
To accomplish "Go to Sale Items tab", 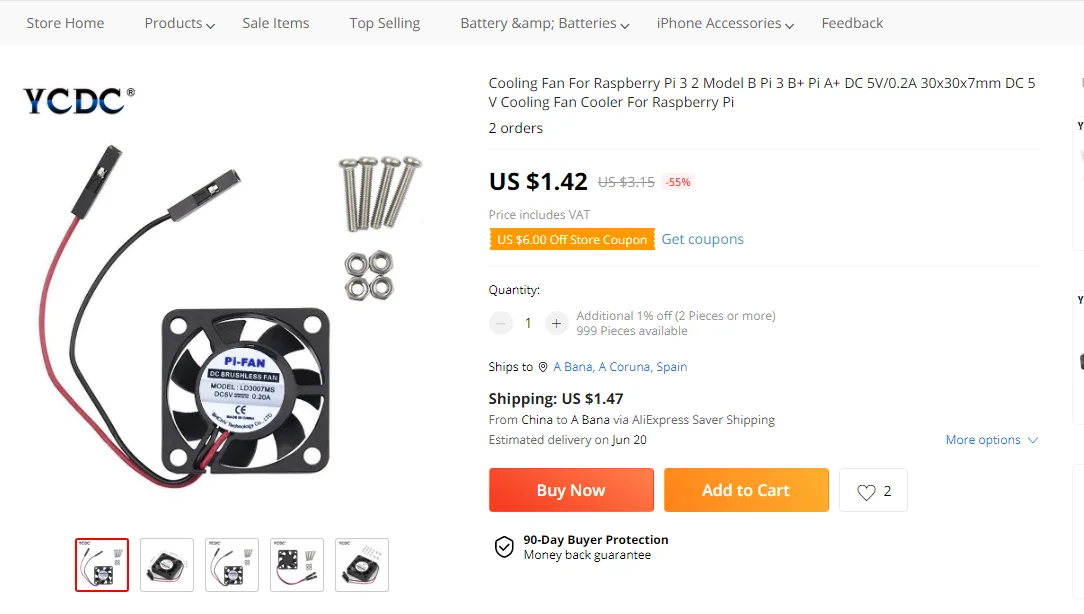I will pyautogui.click(x=276, y=23).
